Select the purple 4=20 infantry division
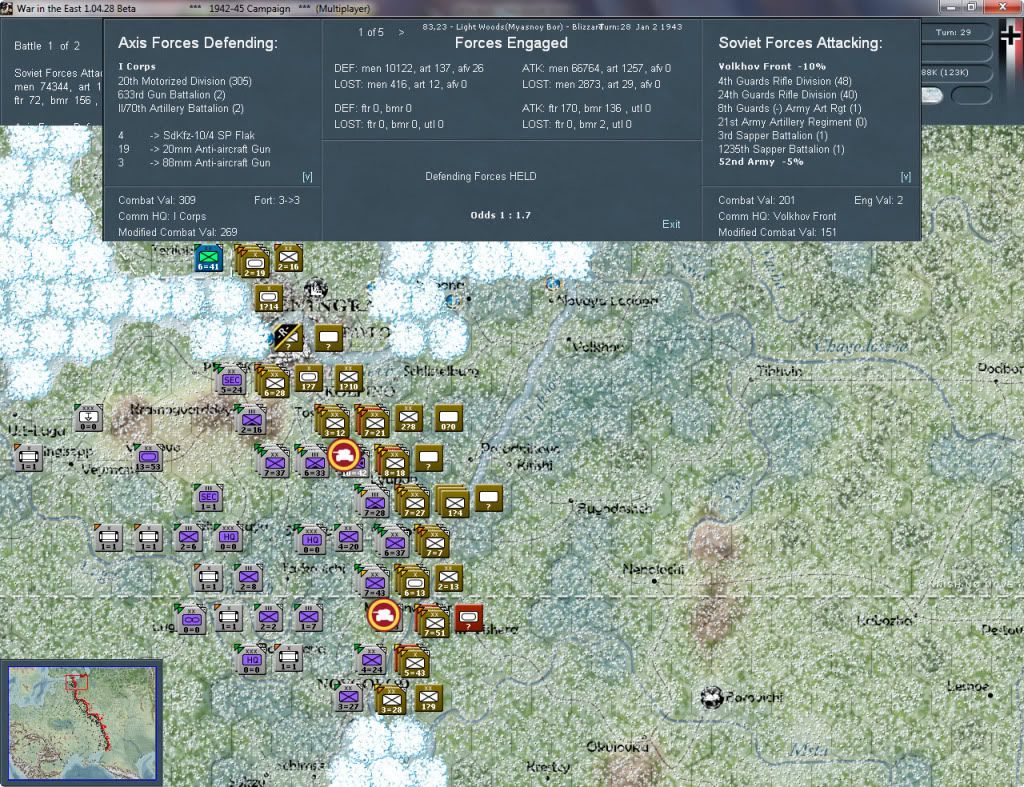 [347, 537]
